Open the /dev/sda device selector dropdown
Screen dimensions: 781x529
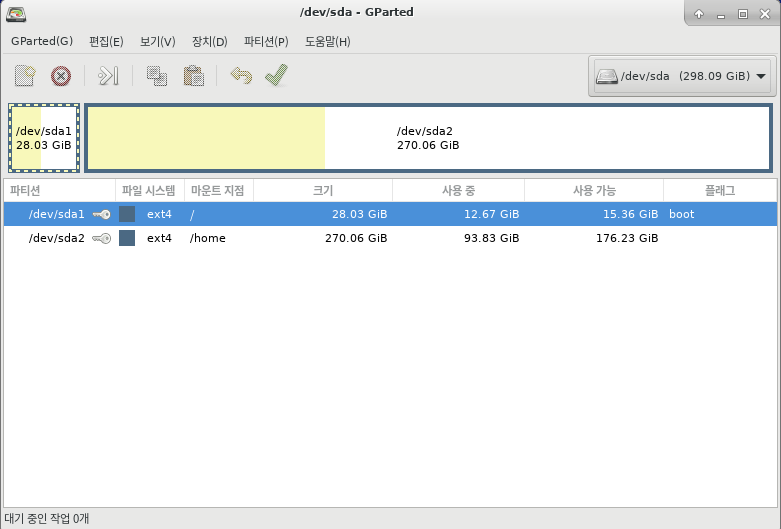click(x=682, y=76)
